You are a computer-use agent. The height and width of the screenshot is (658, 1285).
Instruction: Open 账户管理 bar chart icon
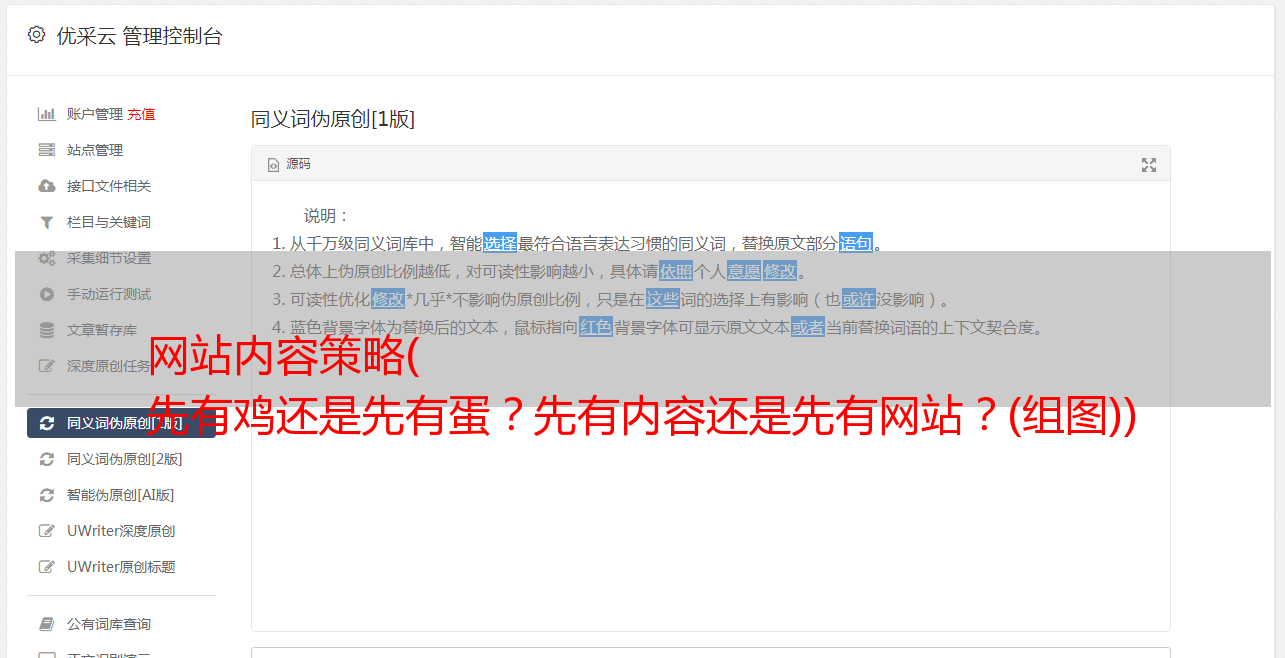pyautogui.click(x=46, y=114)
